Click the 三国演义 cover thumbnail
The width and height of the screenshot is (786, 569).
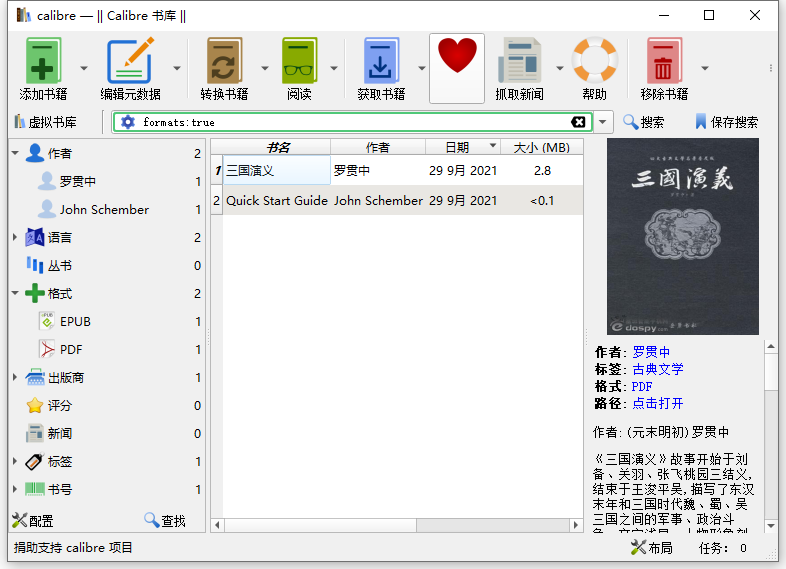682,237
